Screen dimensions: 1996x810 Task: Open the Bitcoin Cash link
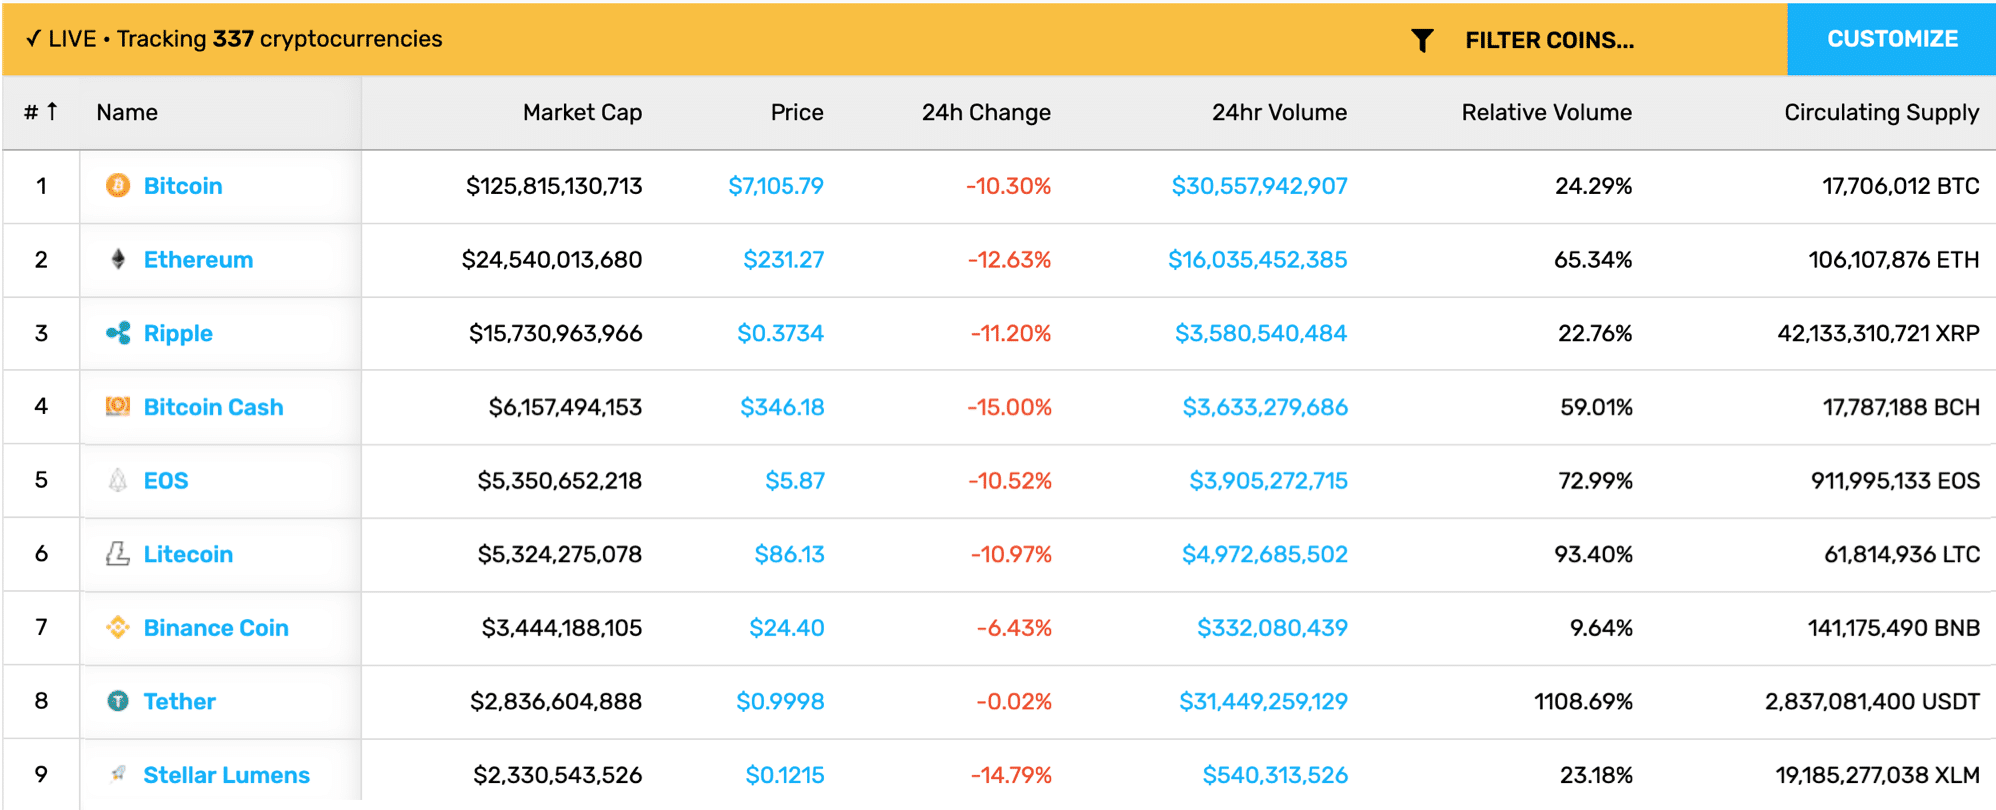[213, 407]
